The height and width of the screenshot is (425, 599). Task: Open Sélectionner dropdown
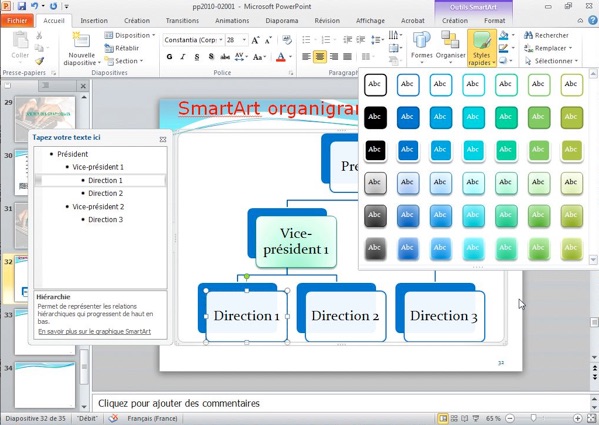550,61
